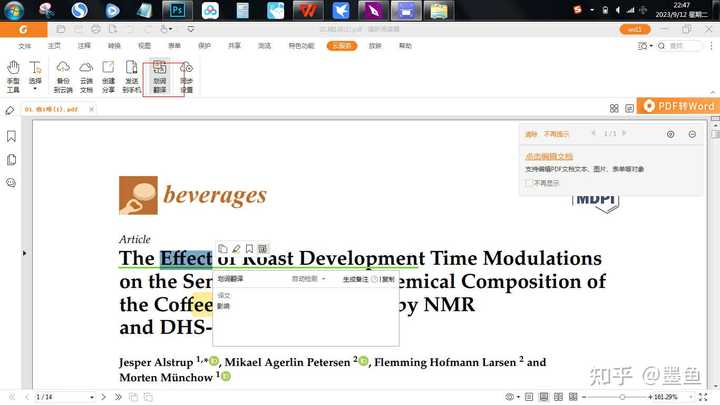Click the PDF转Word button

pyautogui.click(x=678, y=106)
